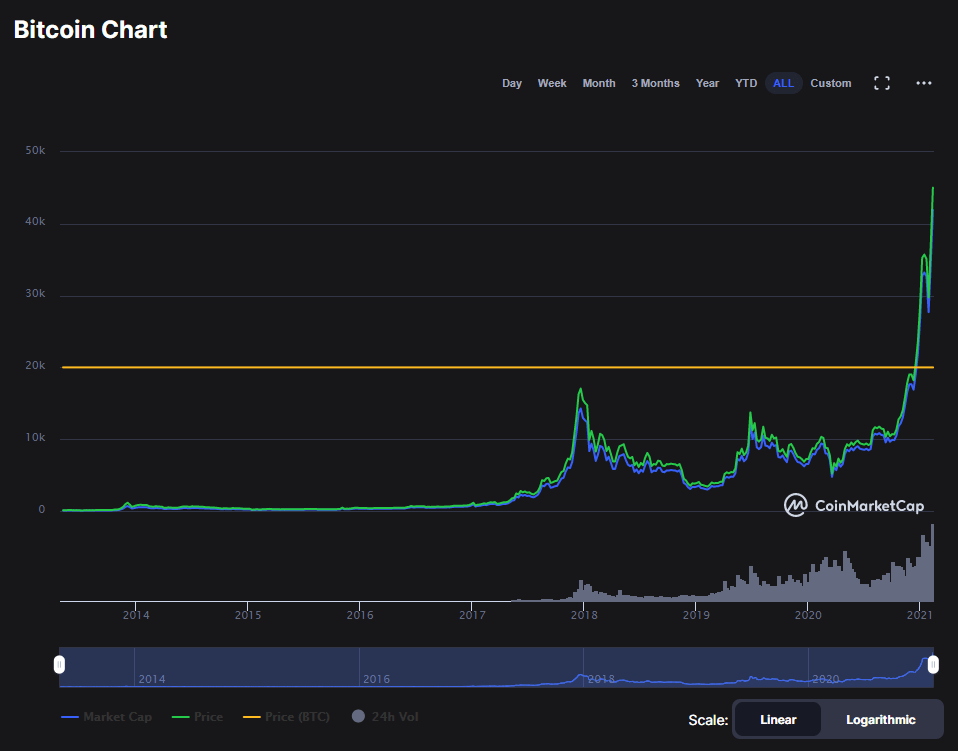The image size is (958, 751).
Task: Select the ALL time range
Action: pyautogui.click(x=783, y=83)
